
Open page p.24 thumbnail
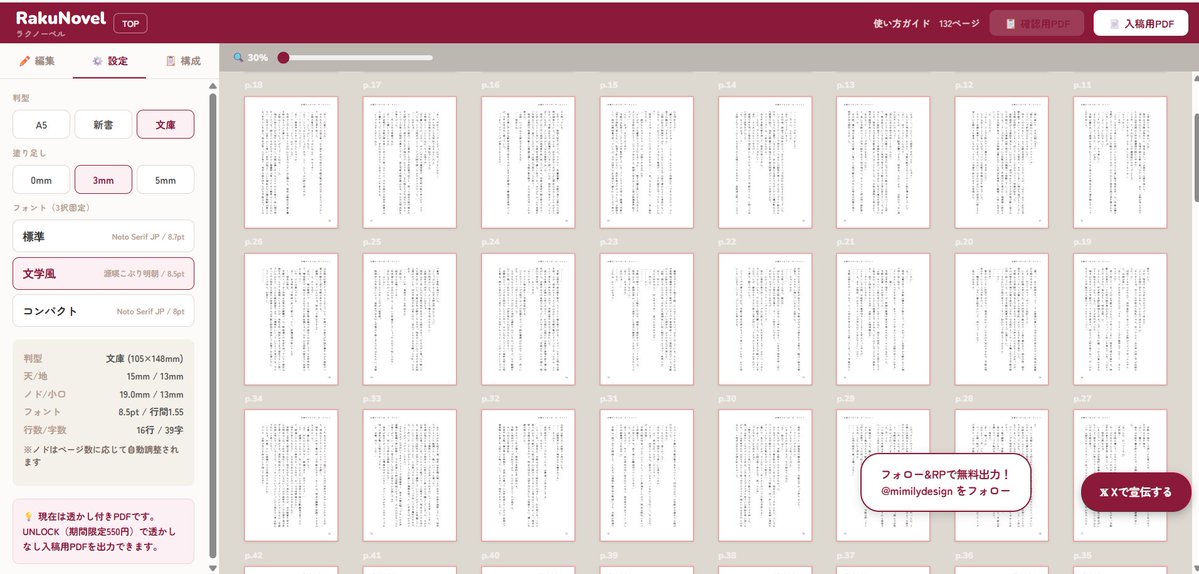pos(528,319)
